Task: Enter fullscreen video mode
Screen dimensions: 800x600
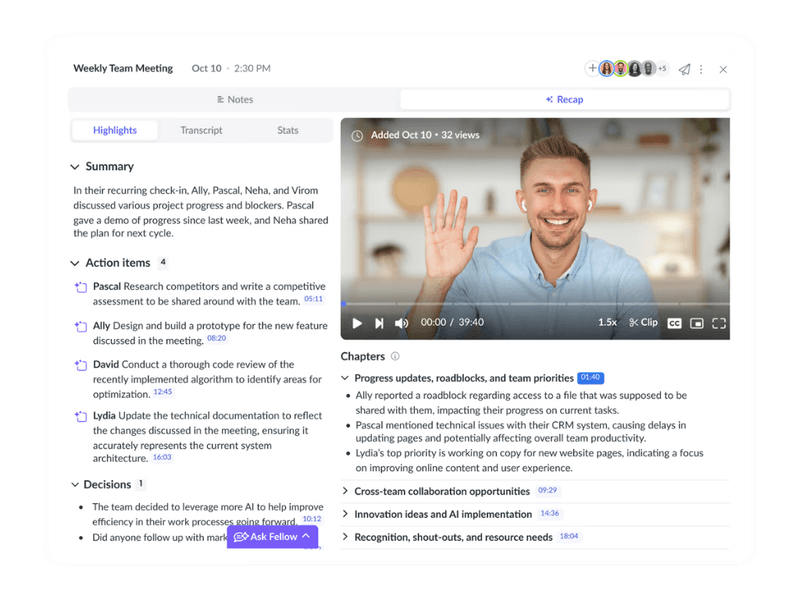Action: [x=719, y=323]
